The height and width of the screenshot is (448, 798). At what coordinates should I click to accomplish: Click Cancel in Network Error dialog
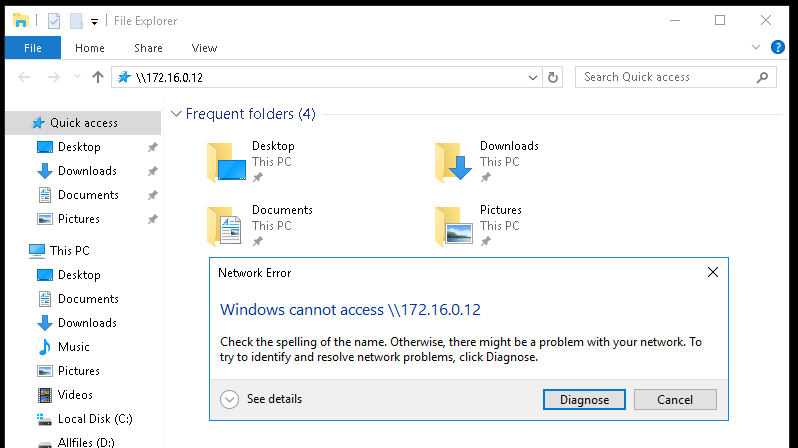tap(675, 400)
